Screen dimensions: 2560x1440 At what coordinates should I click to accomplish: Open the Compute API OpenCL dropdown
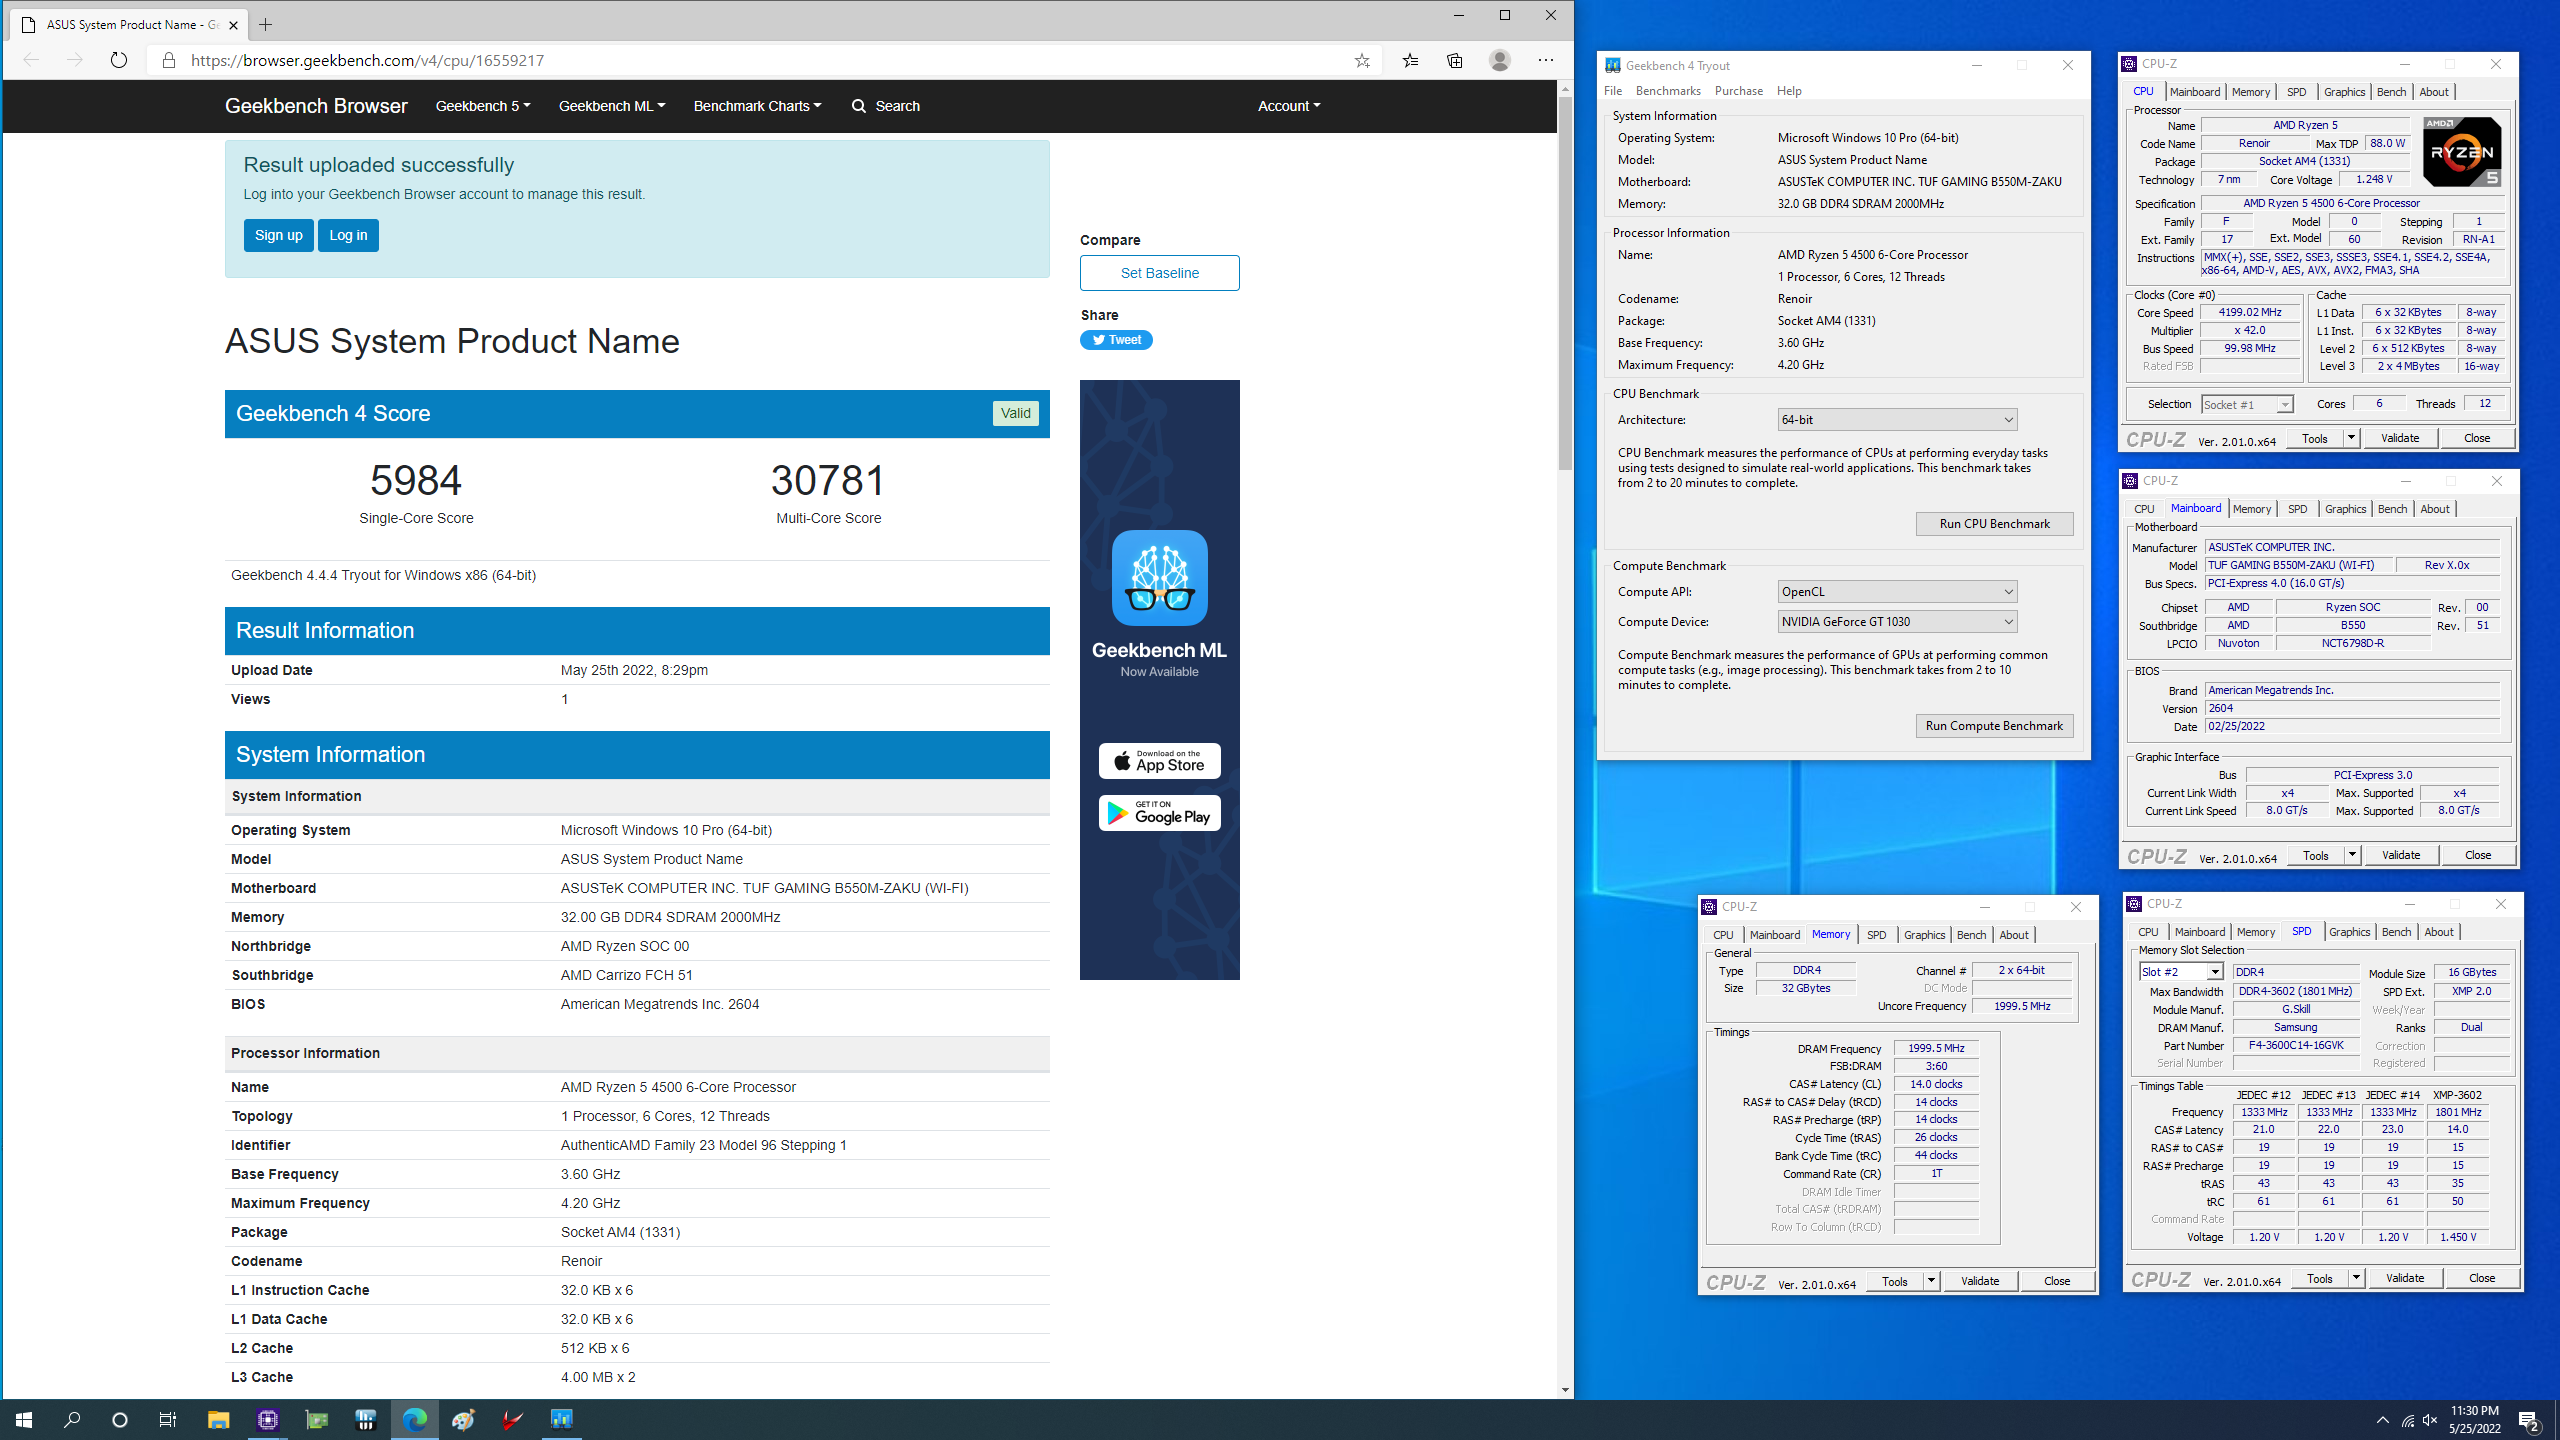(x=1897, y=592)
